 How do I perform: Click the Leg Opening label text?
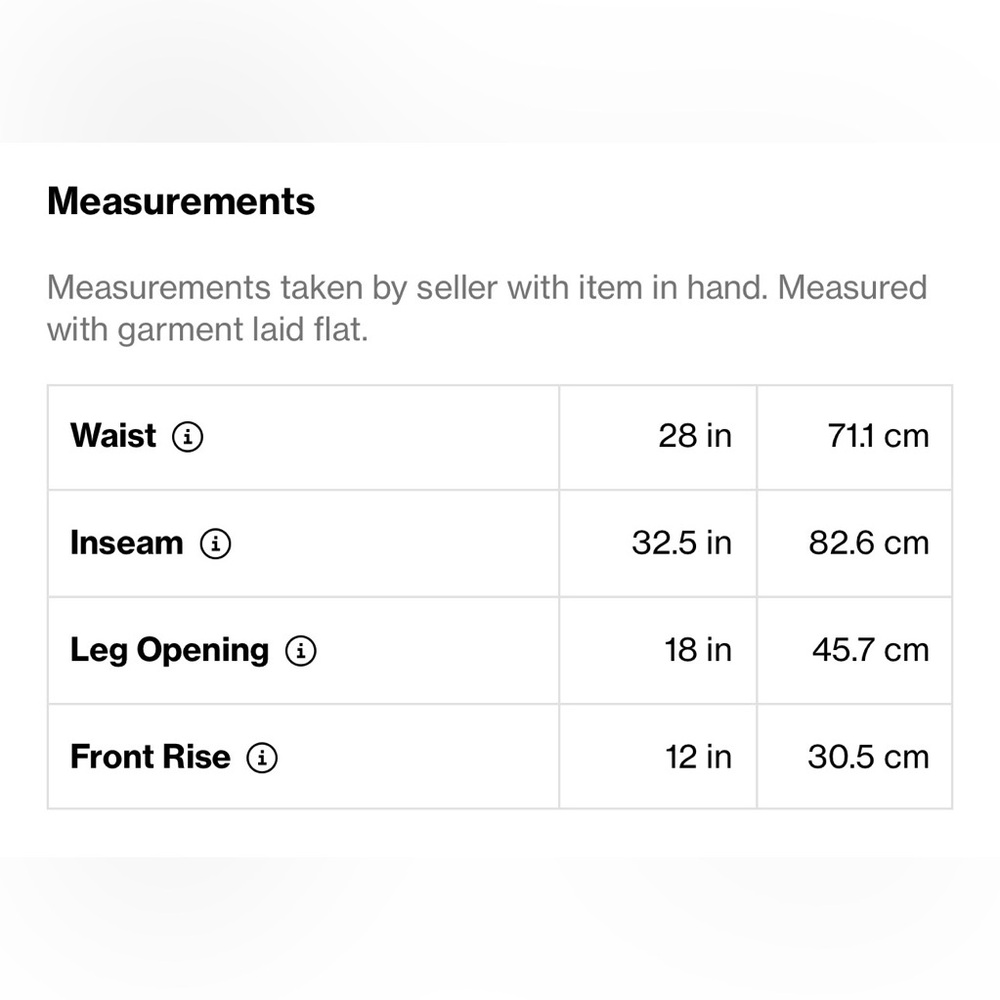[169, 651]
